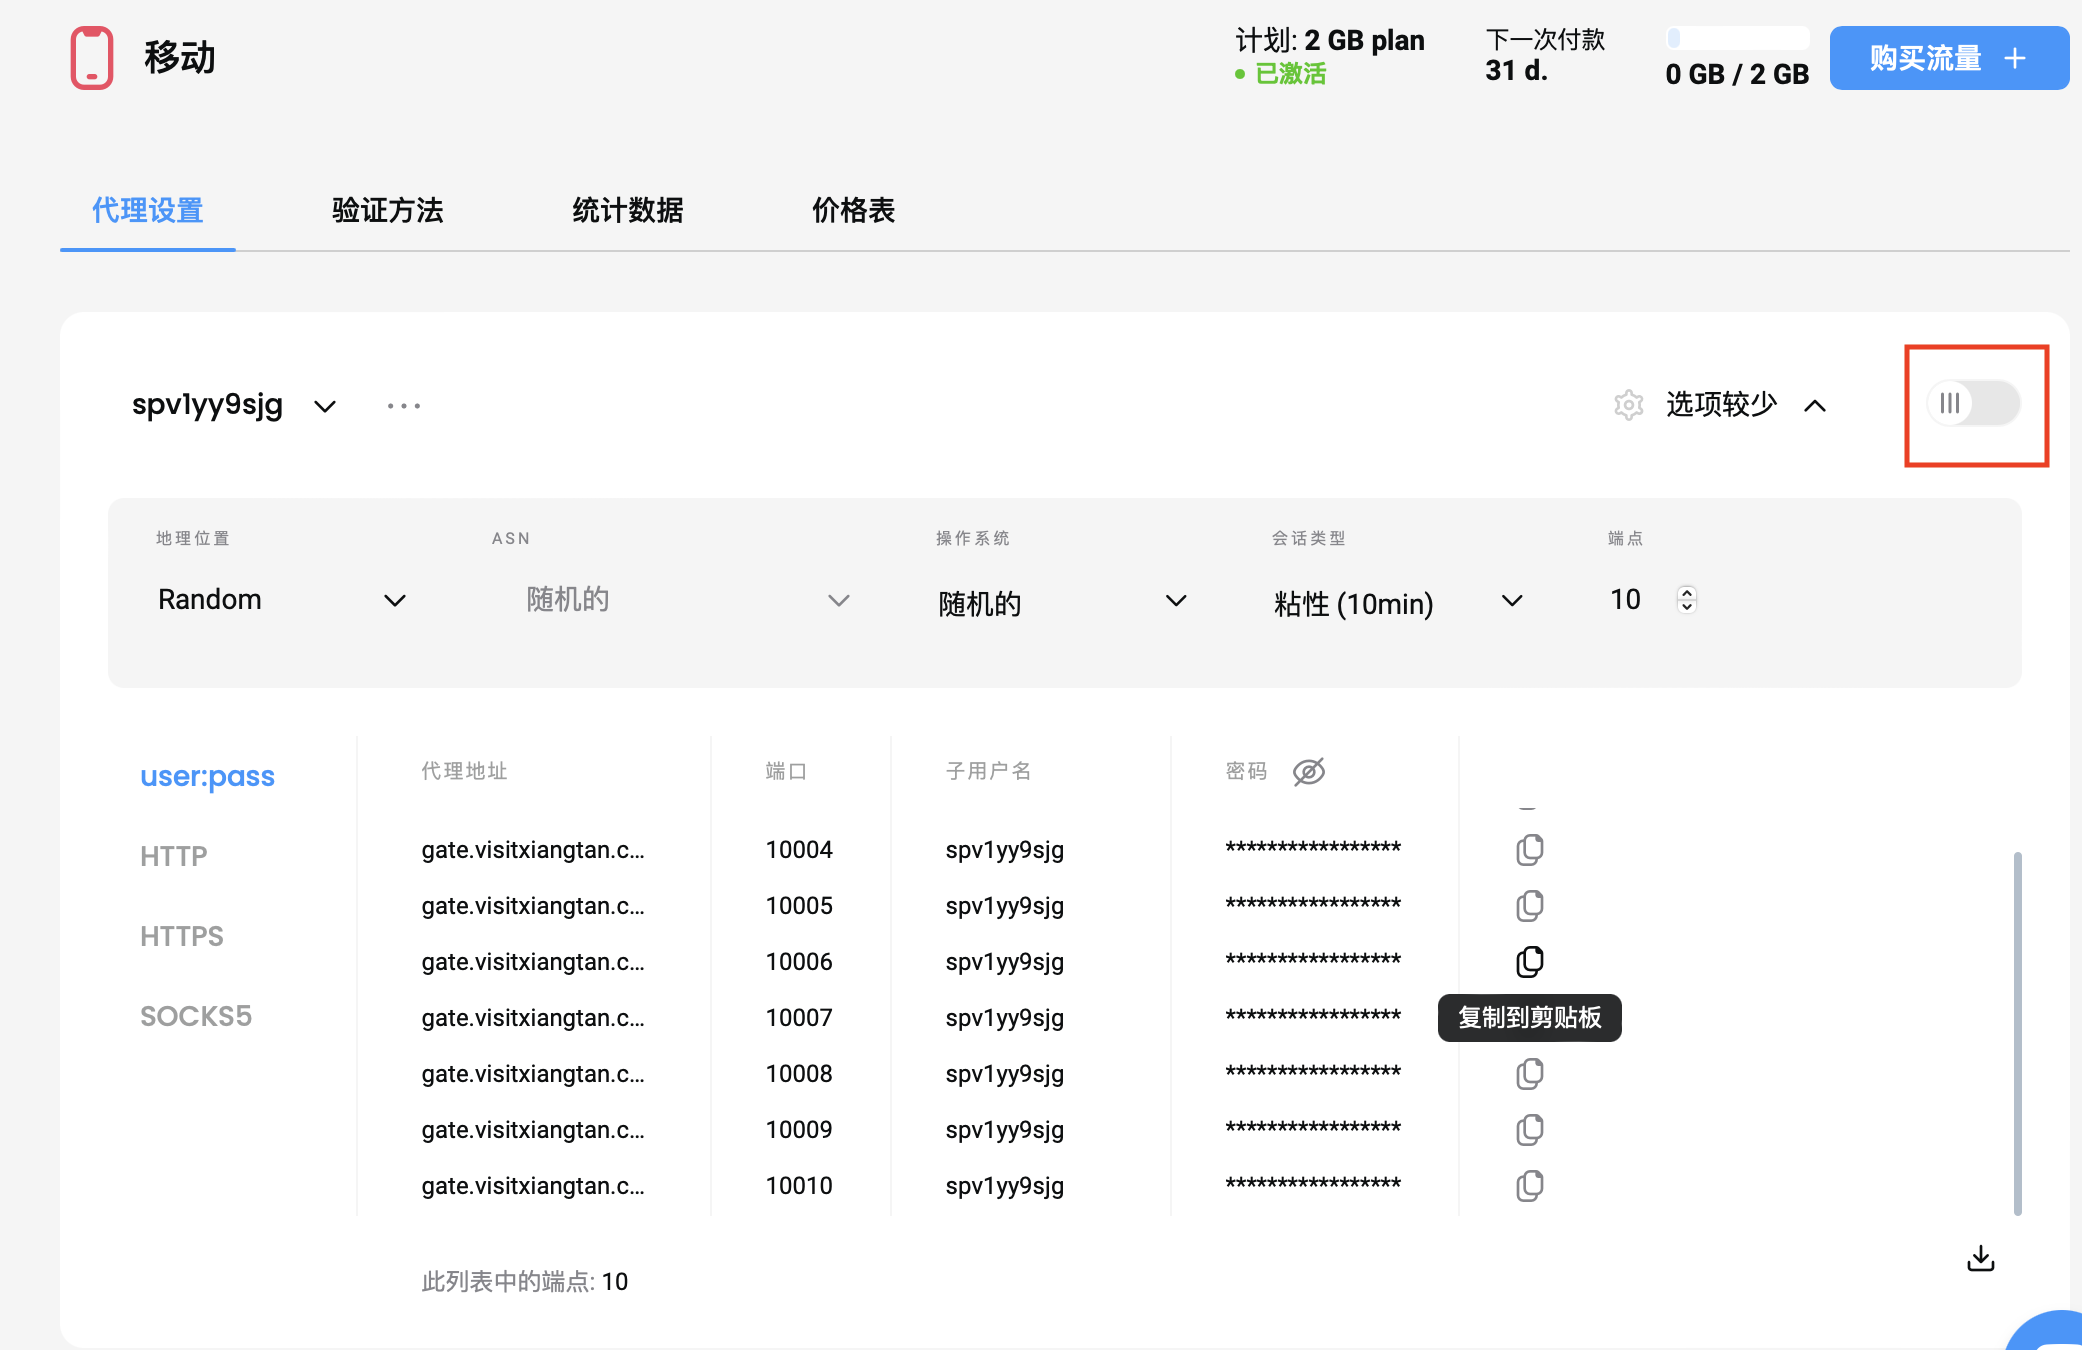Copy credentials for port 10010 row
2082x1350 pixels.
[x=1529, y=1186]
